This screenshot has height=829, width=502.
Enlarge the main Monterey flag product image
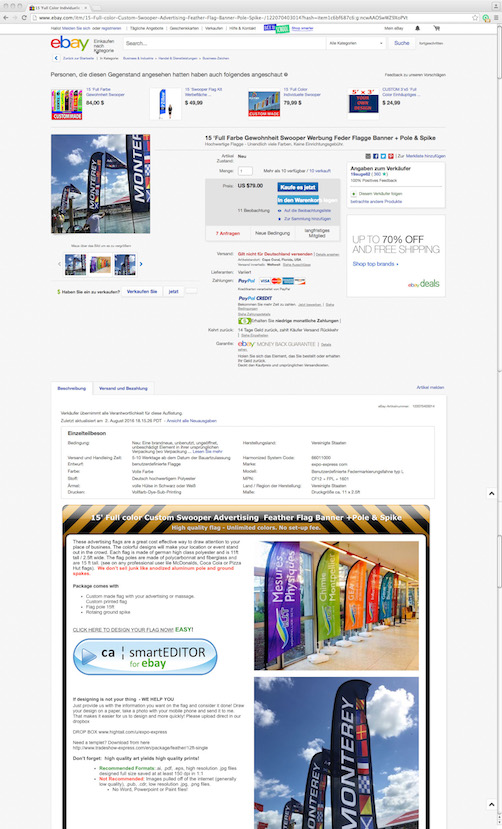coord(100,184)
